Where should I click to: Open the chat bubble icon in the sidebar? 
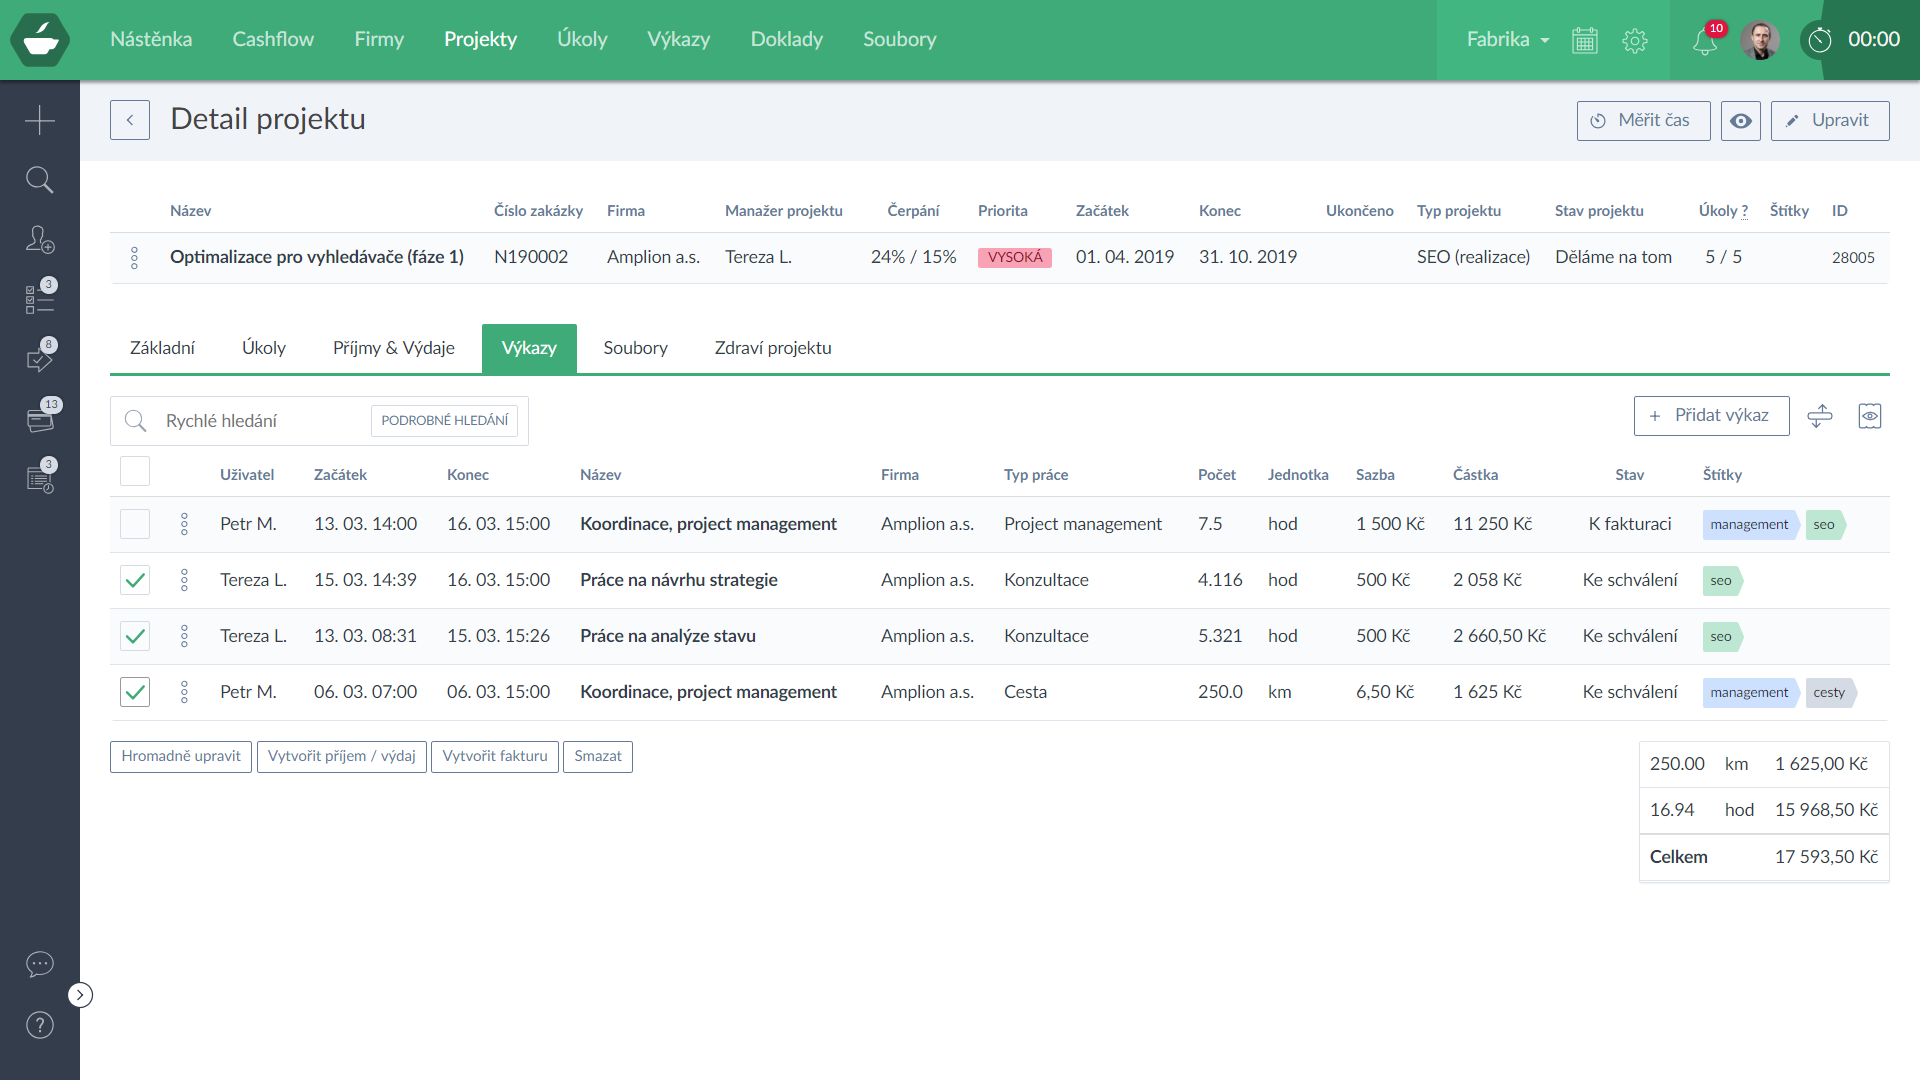point(40,964)
